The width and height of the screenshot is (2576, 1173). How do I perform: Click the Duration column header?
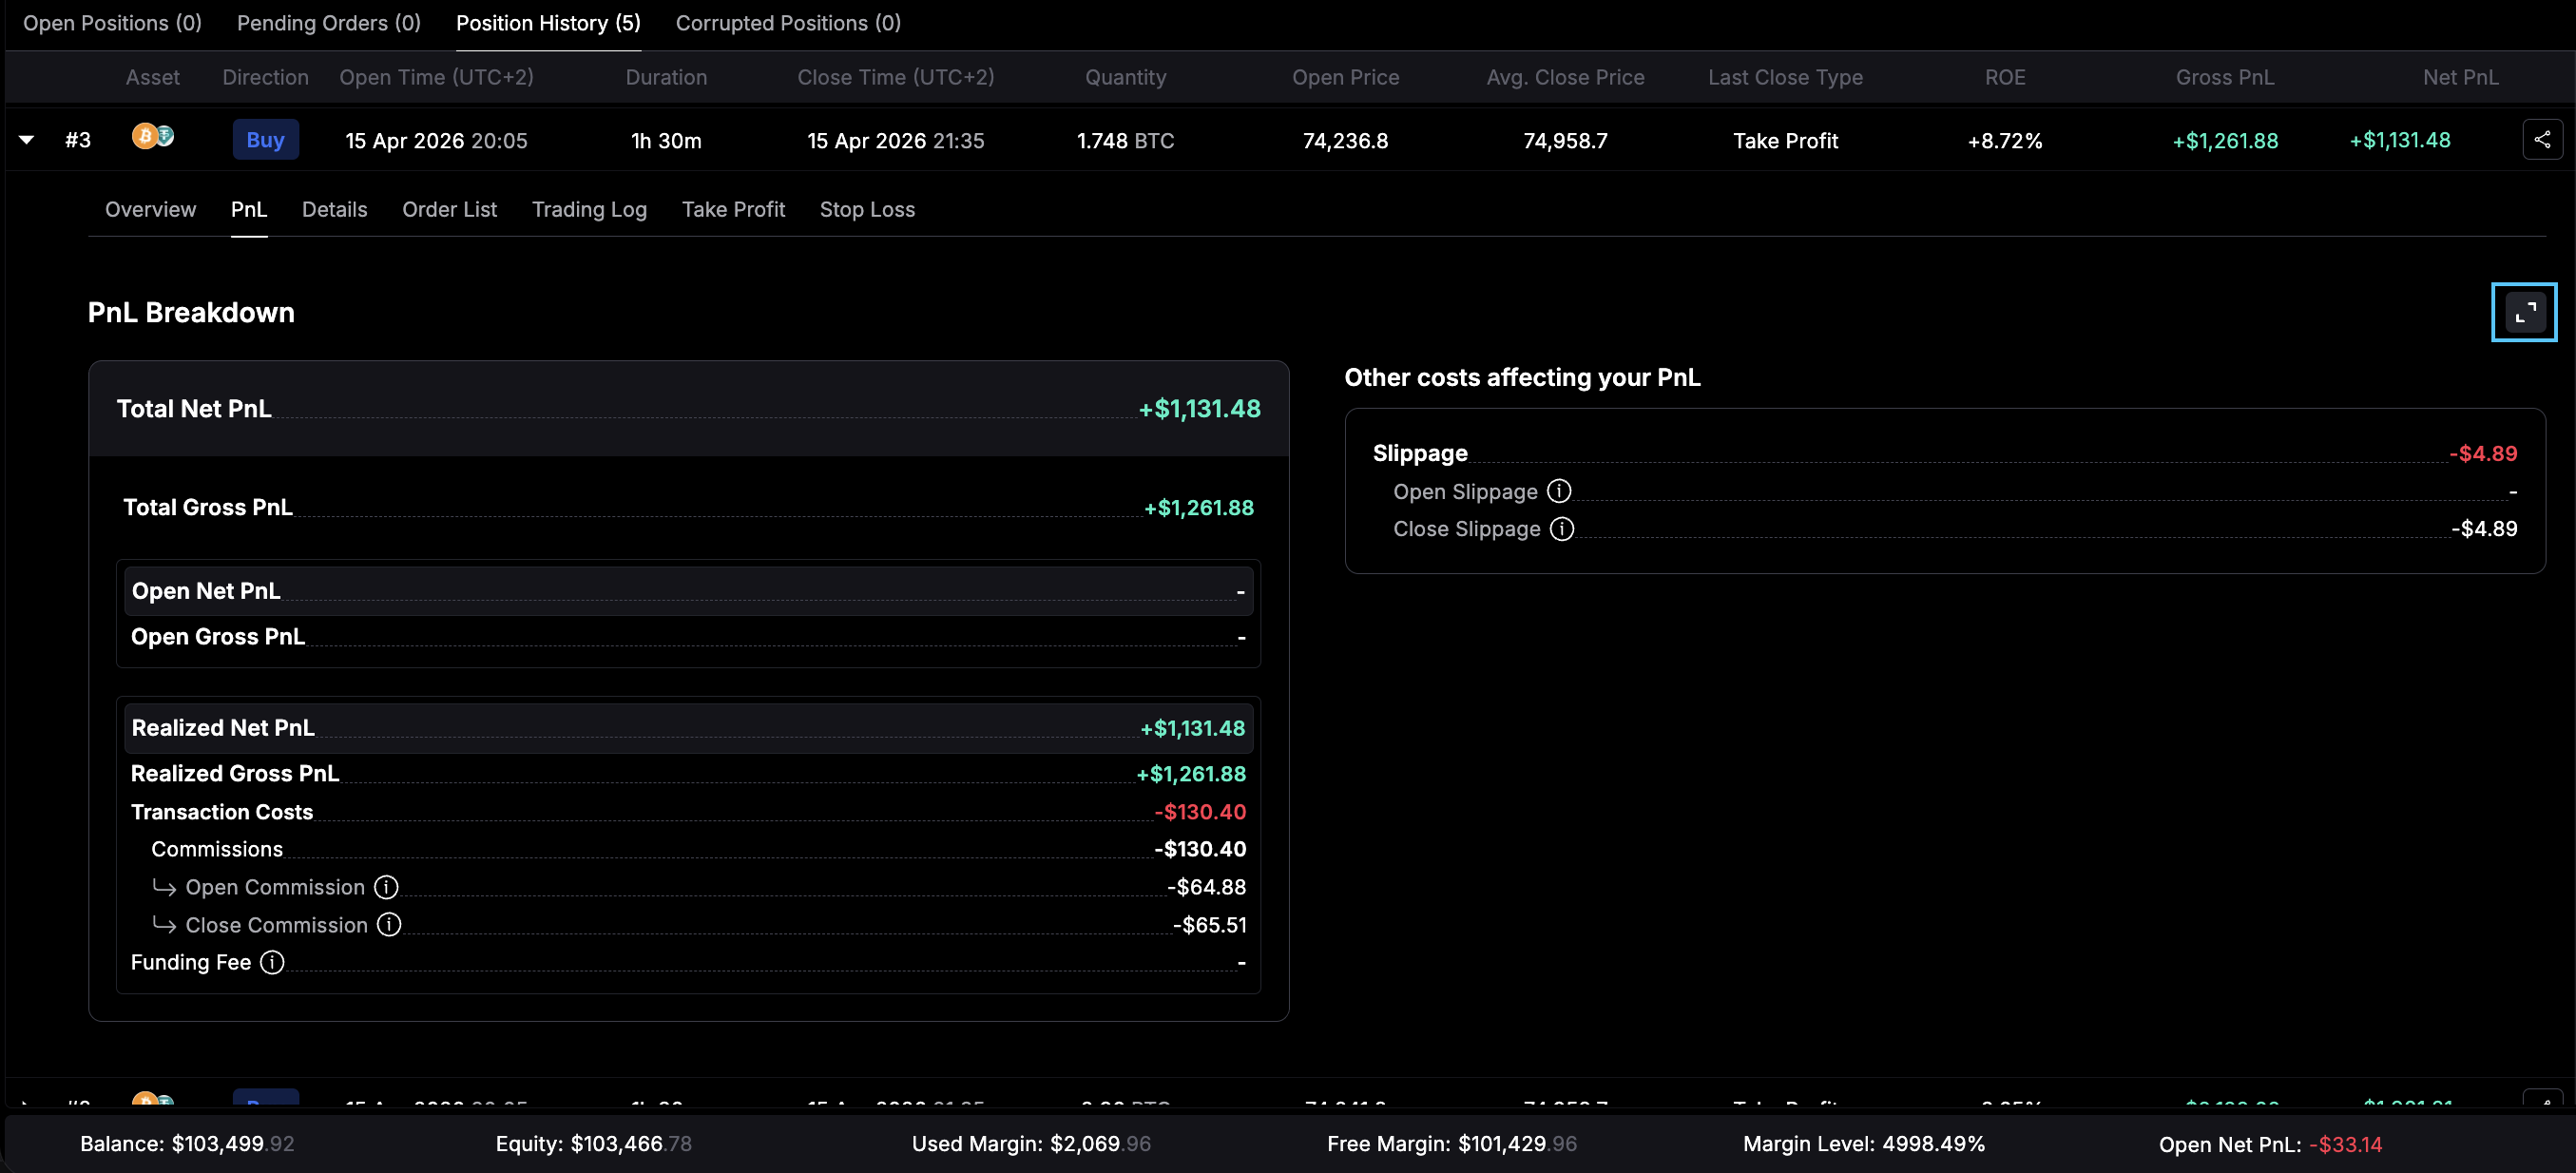666,77
